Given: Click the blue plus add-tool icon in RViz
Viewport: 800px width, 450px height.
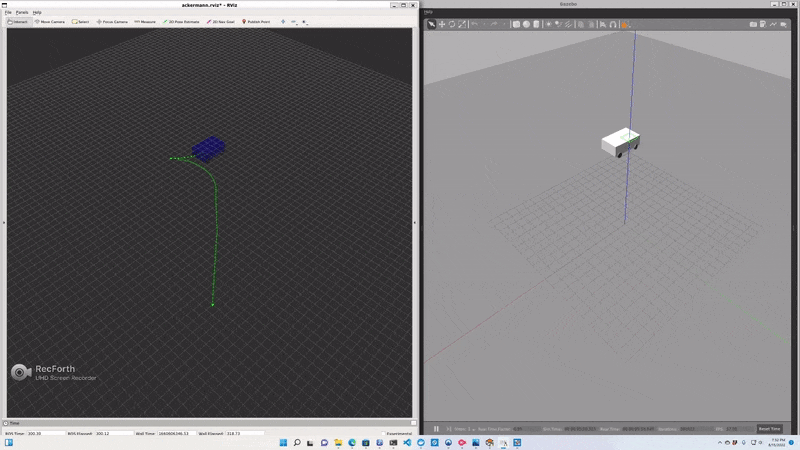Looking at the screenshot, I should coord(283,21).
